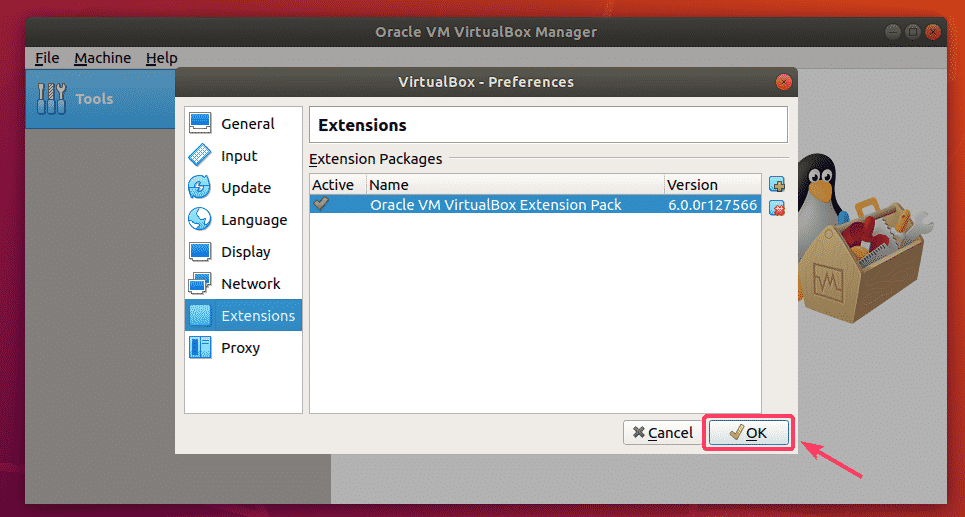This screenshot has width=965, height=517.
Task: Open the Input settings icon
Action: point(200,156)
